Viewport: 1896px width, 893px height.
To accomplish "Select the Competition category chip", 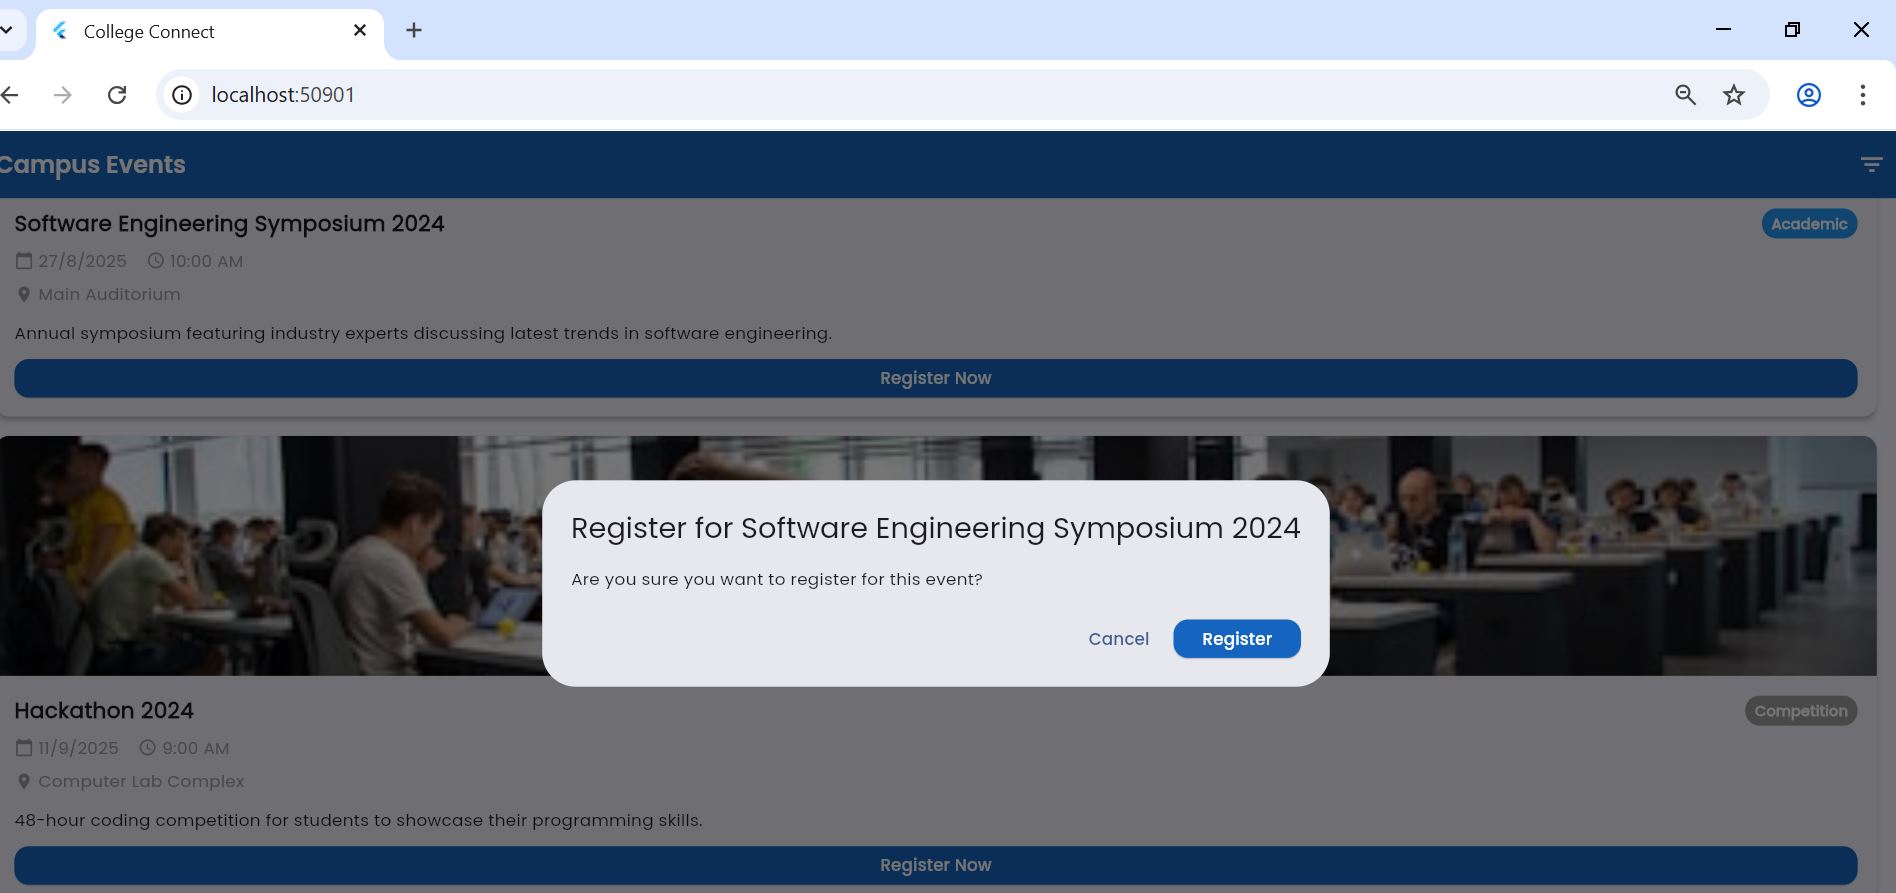I will [1800, 711].
